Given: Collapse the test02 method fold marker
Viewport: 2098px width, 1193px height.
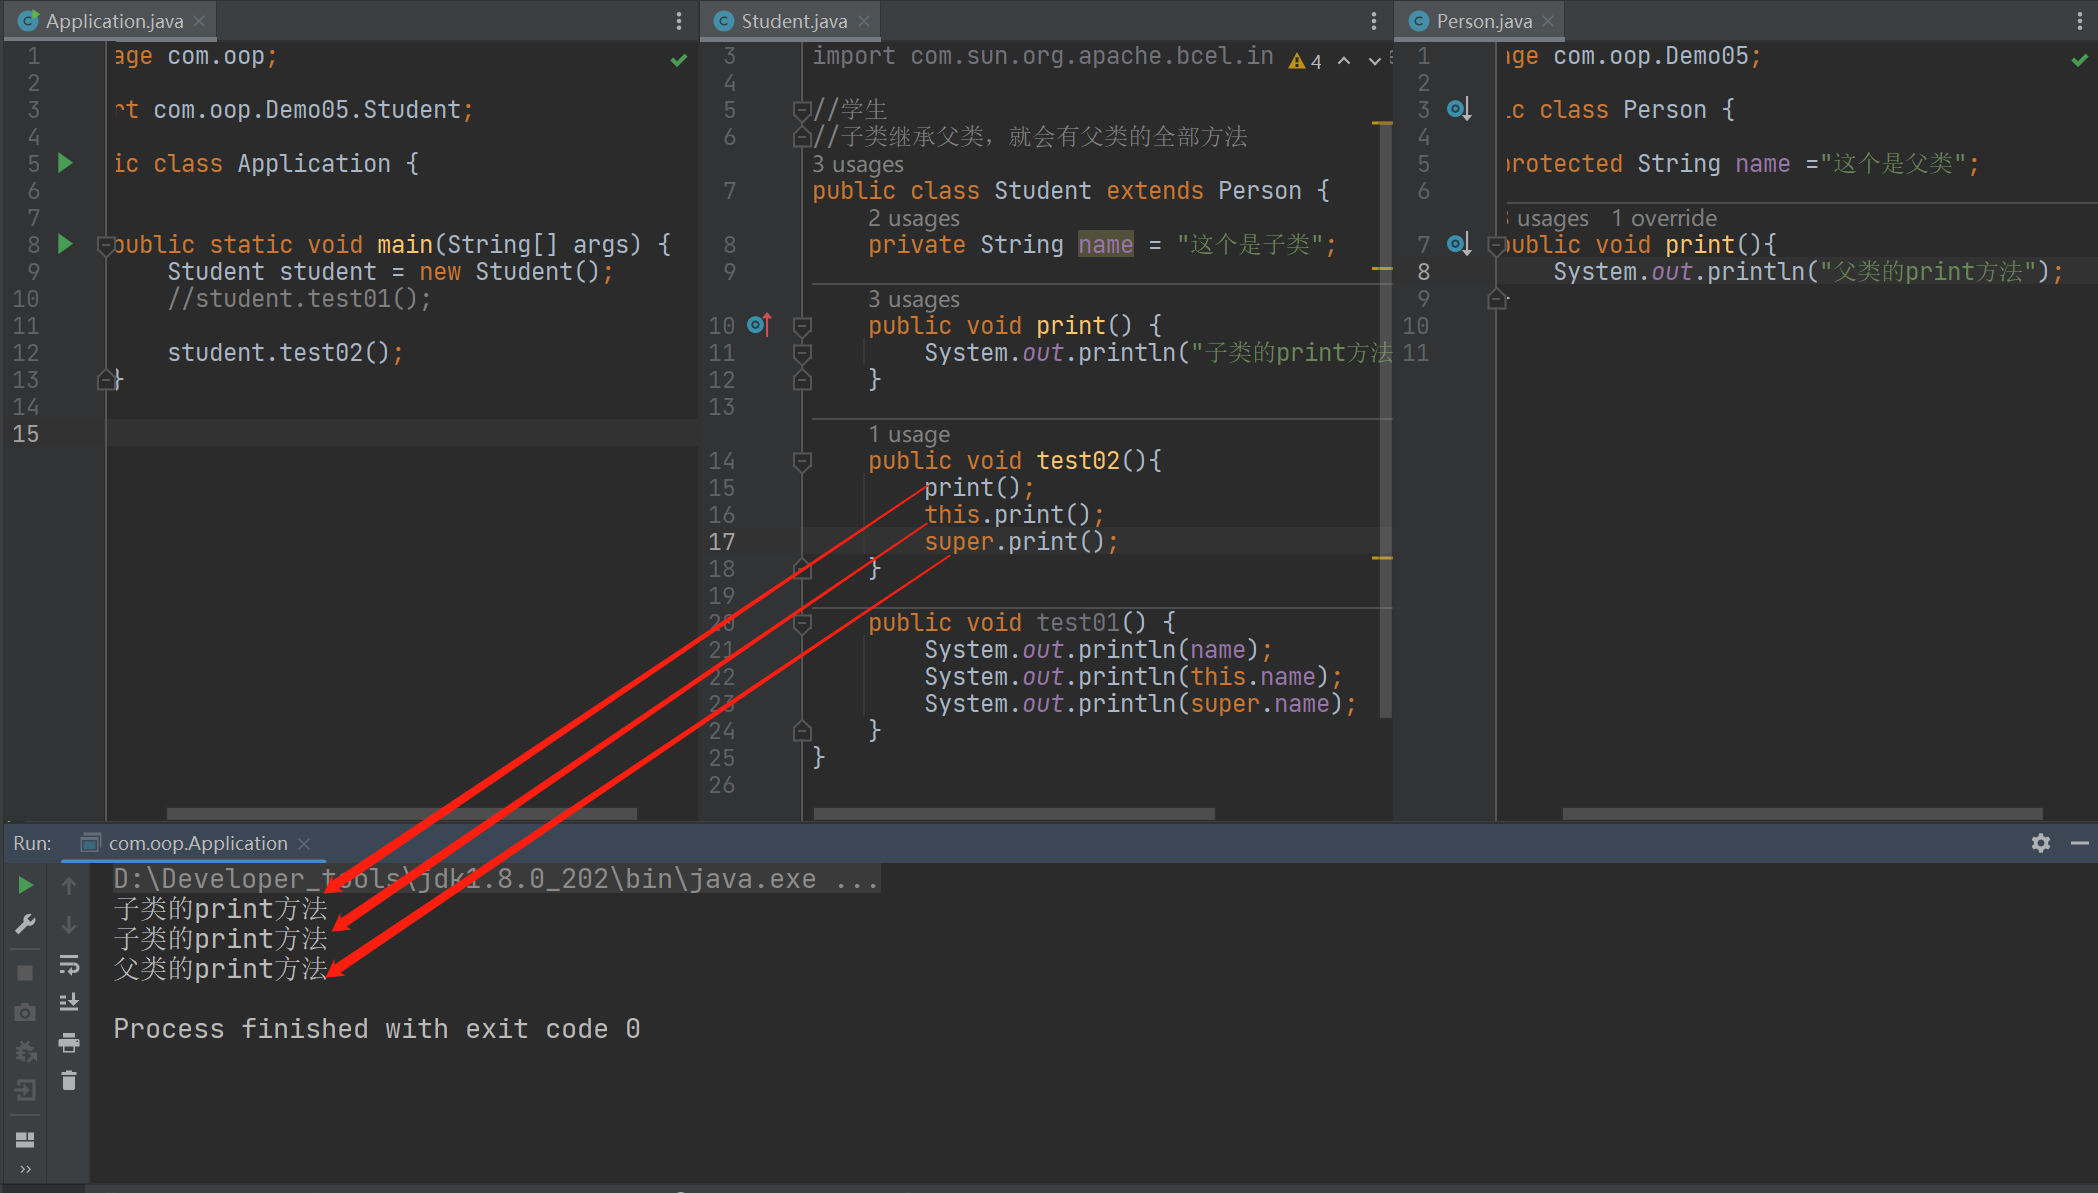Looking at the screenshot, I should (802, 461).
